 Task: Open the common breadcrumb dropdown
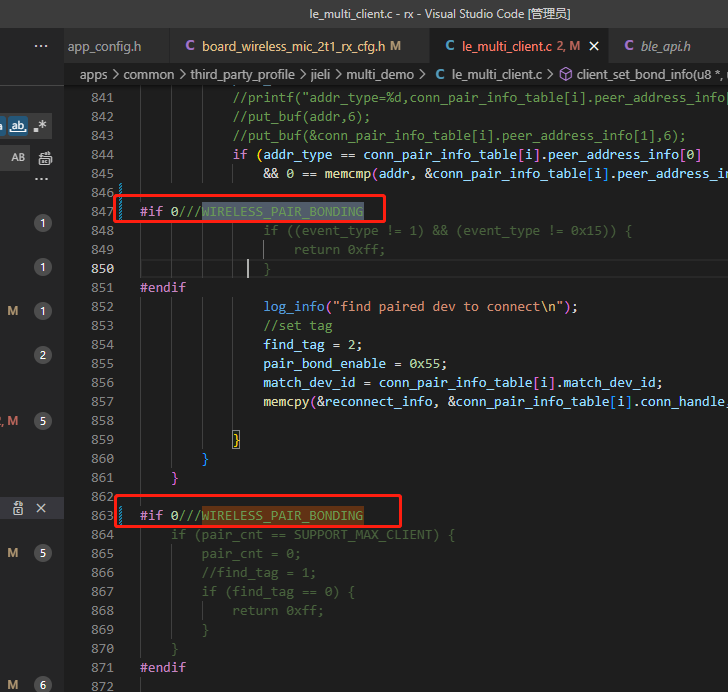149,75
